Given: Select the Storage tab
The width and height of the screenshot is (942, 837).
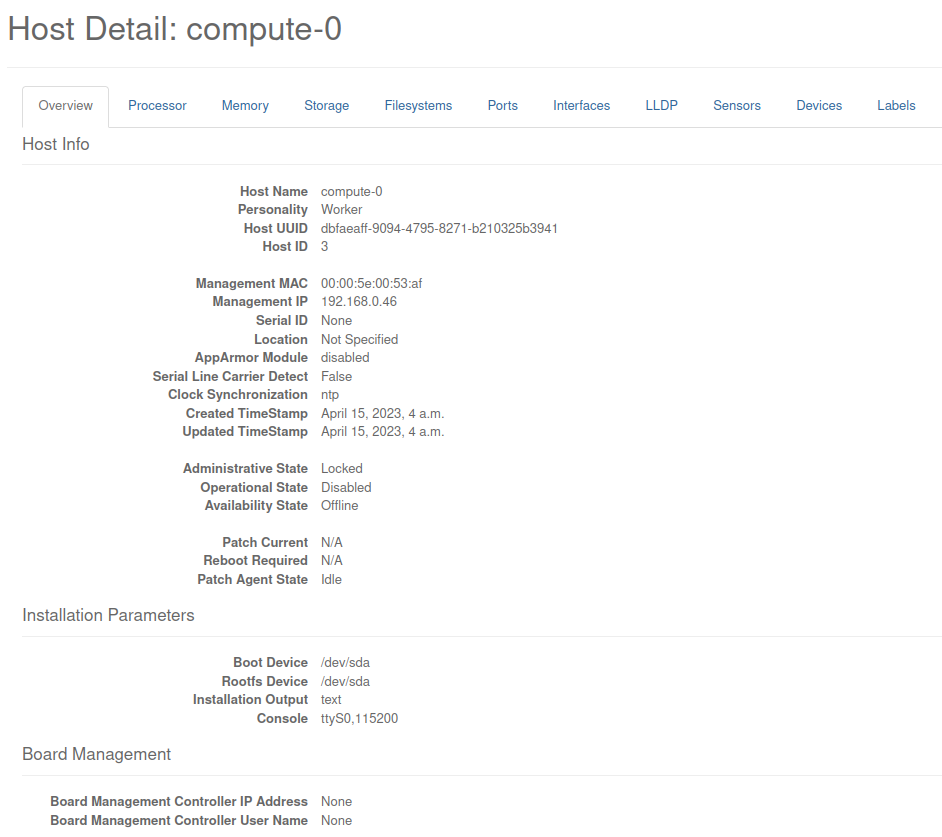Looking at the screenshot, I should coord(326,105).
